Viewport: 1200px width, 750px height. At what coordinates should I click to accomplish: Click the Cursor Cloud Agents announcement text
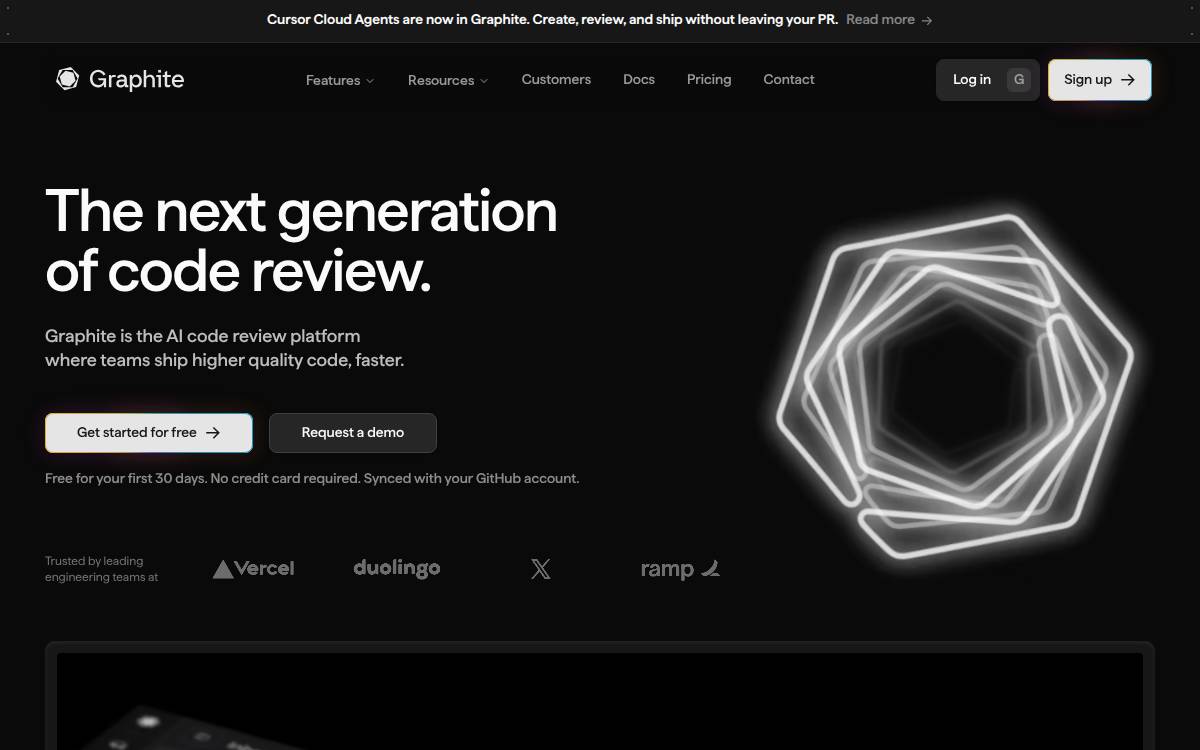tap(552, 20)
